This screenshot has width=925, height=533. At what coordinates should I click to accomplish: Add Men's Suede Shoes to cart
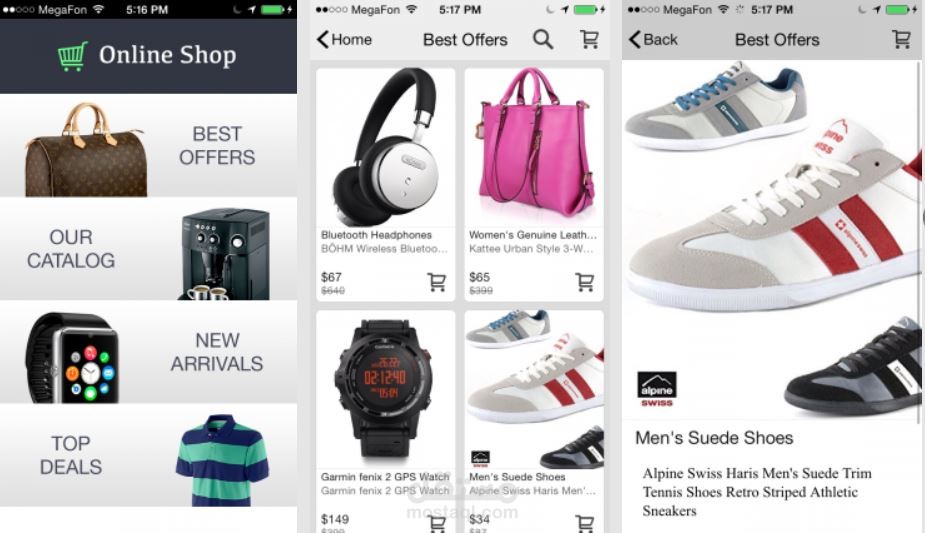tap(585, 523)
